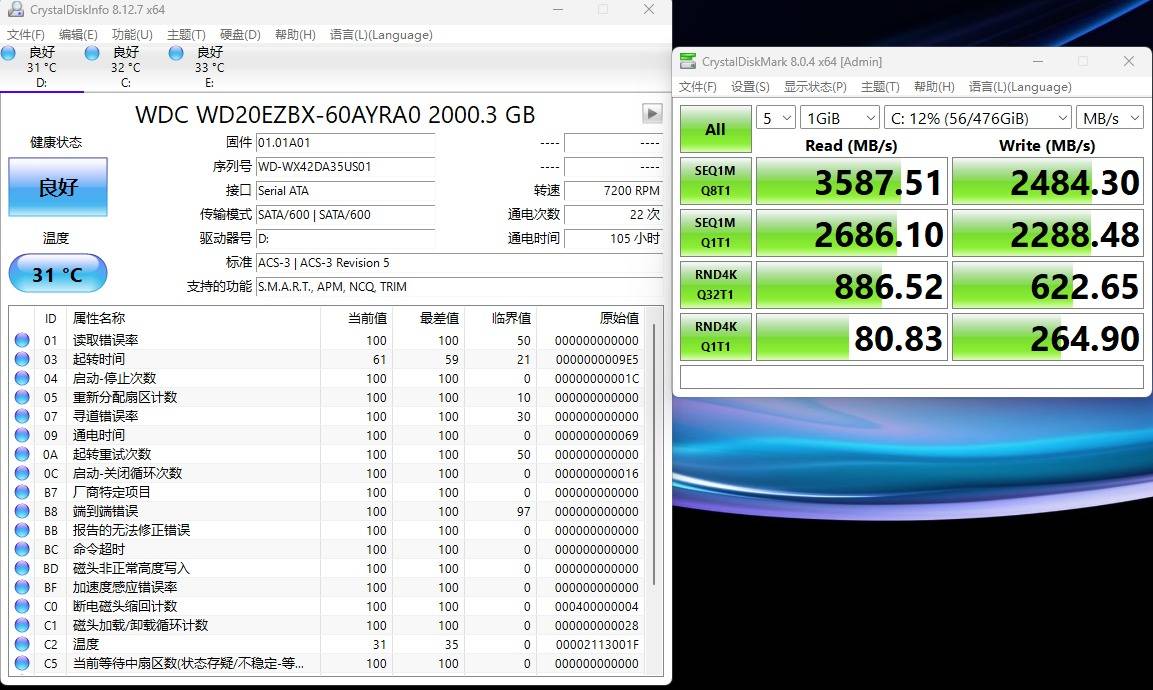Open the 1GiB test size dropdown
Viewport: 1153px width, 690px height.
(840, 118)
